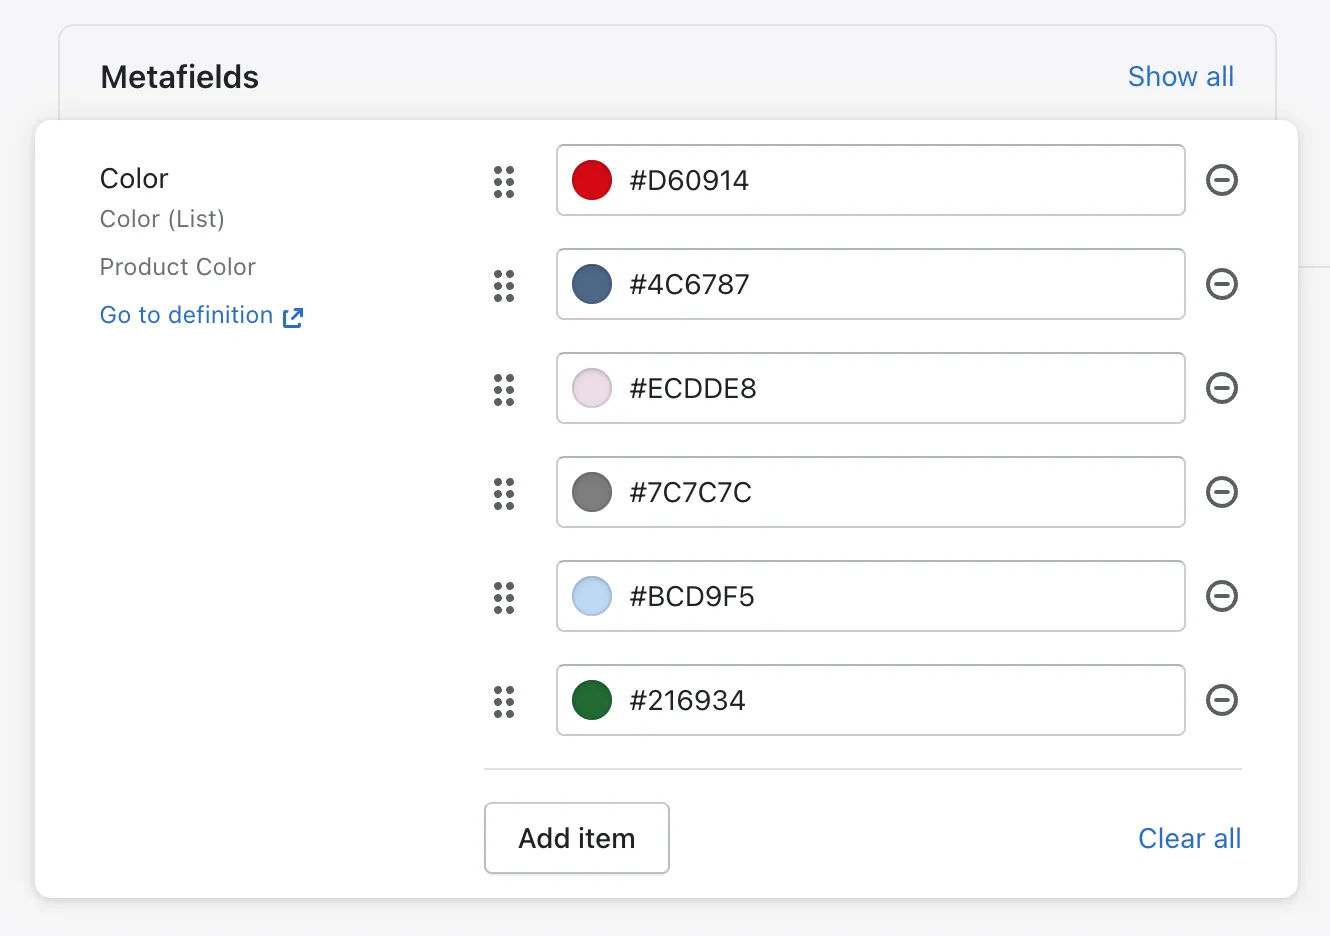The image size is (1330, 936).
Task: Remove the #216934 color item
Action: pos(1222,700)
